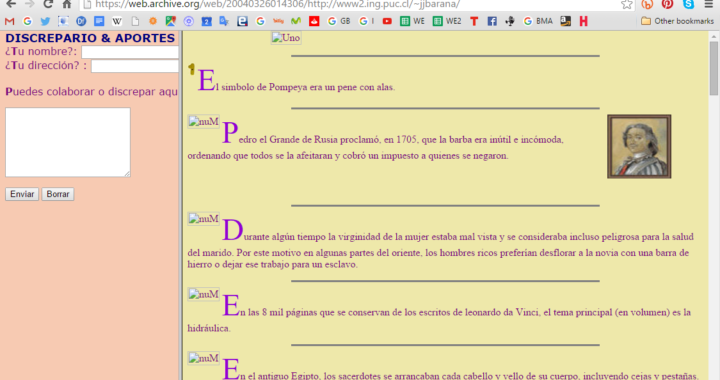
Task: Open the Facebook bookmark
Action: coord(492,21)
